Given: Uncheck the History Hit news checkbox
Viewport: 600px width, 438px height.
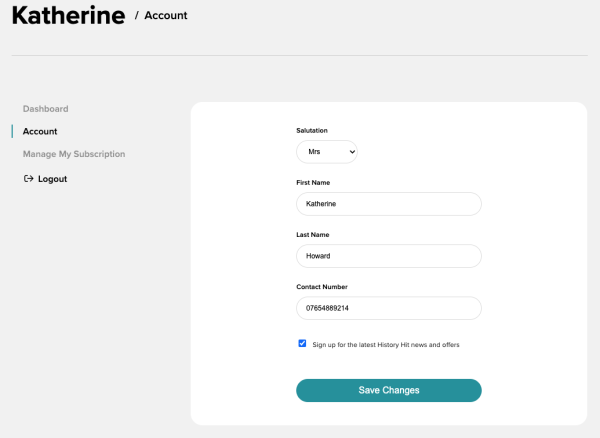Looking at the screenshot, I should tap(302, 343).
